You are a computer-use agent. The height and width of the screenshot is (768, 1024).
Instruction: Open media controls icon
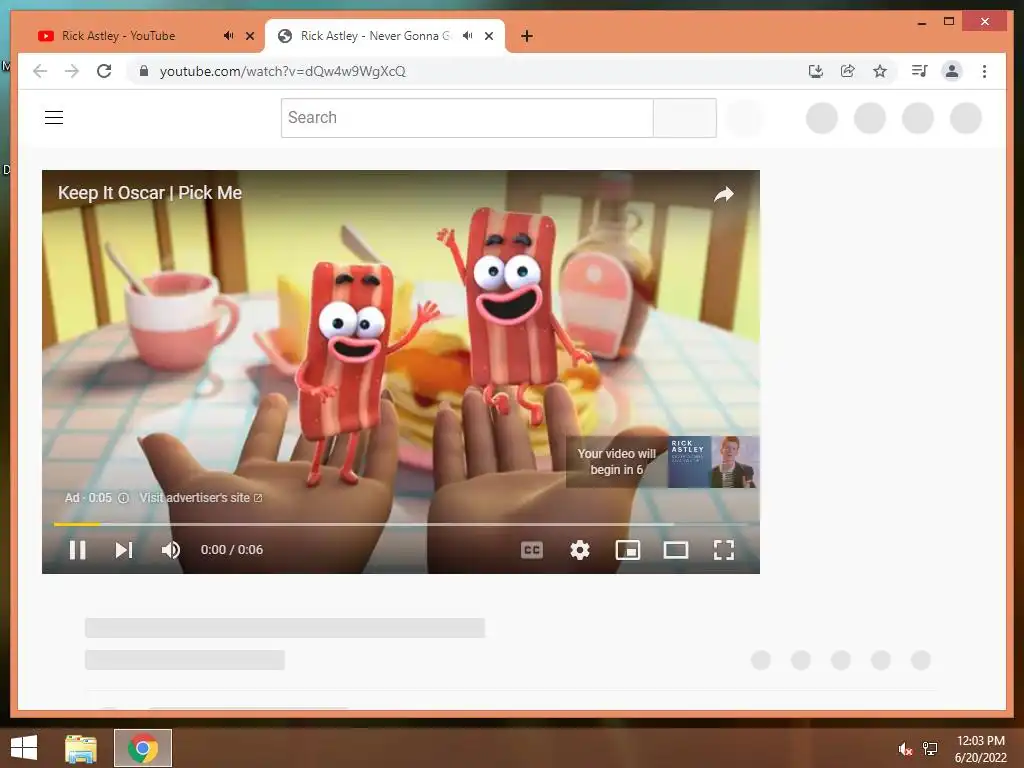coord(920,71)
